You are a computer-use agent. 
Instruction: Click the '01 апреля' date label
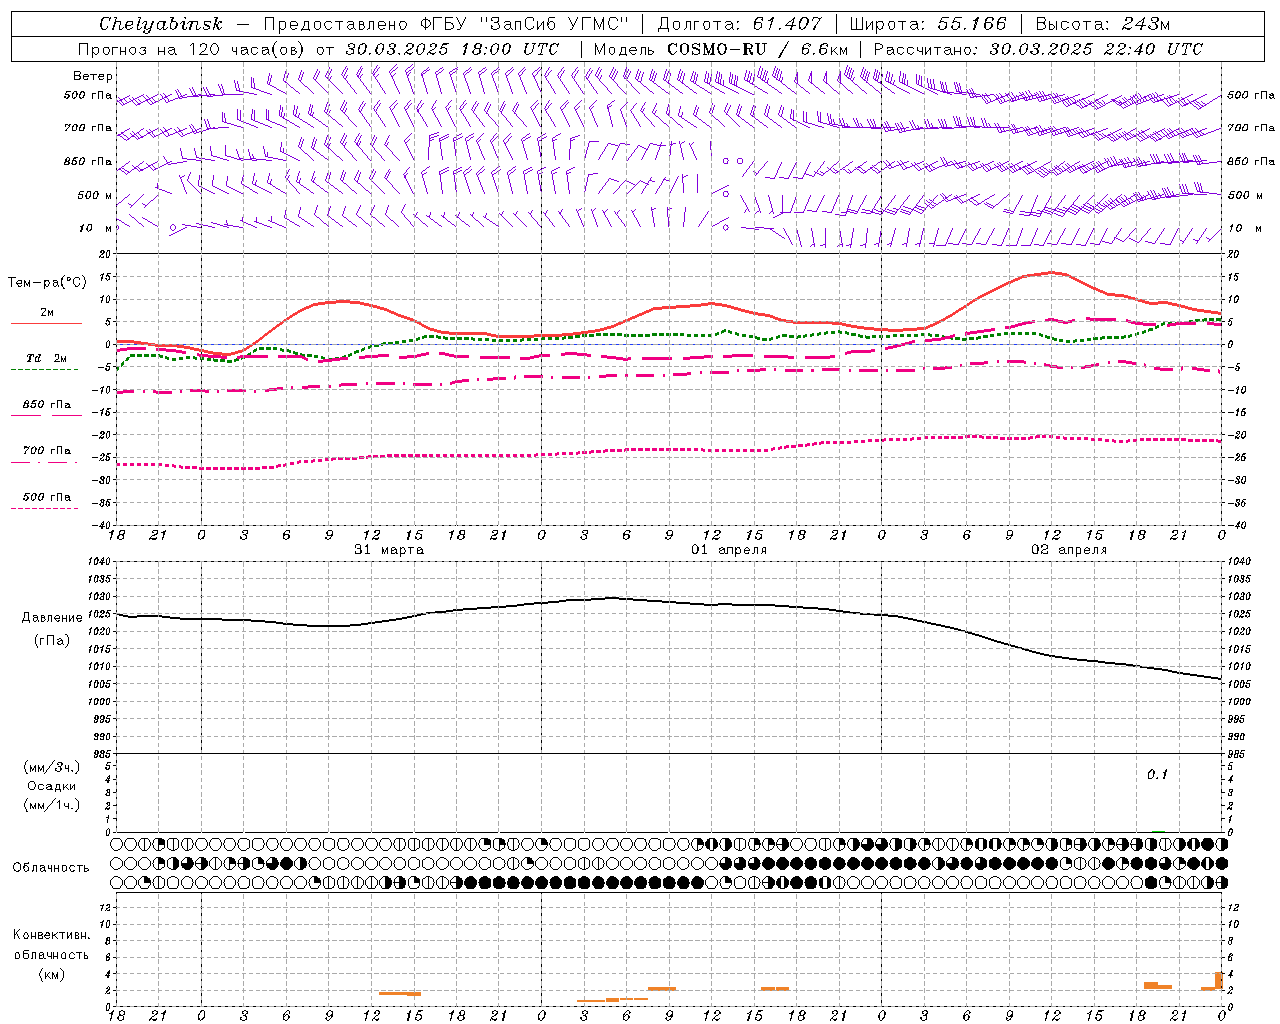click(729, 550)
